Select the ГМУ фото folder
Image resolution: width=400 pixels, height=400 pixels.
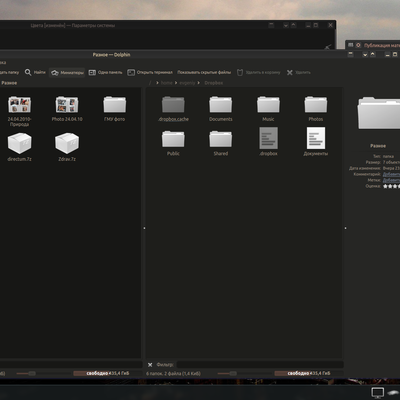click(x=115, y=109)
